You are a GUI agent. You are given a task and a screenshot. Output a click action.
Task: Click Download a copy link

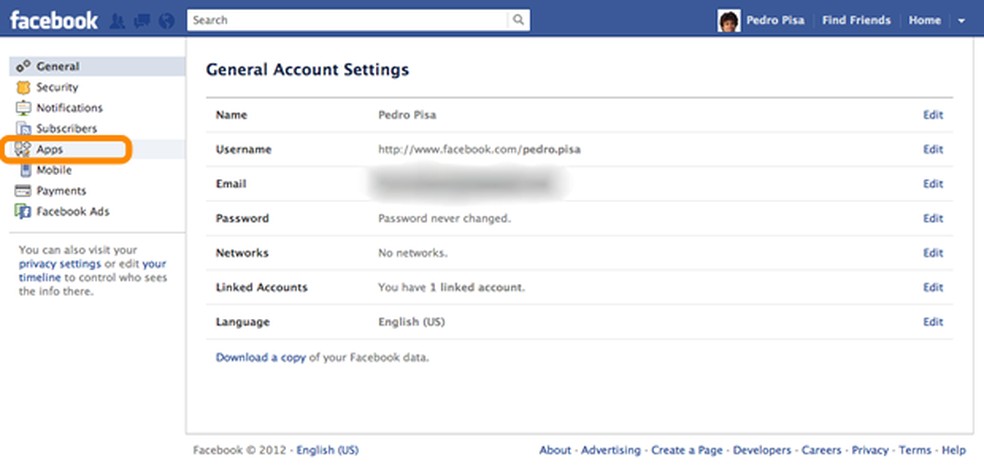[x=260, y=358]
